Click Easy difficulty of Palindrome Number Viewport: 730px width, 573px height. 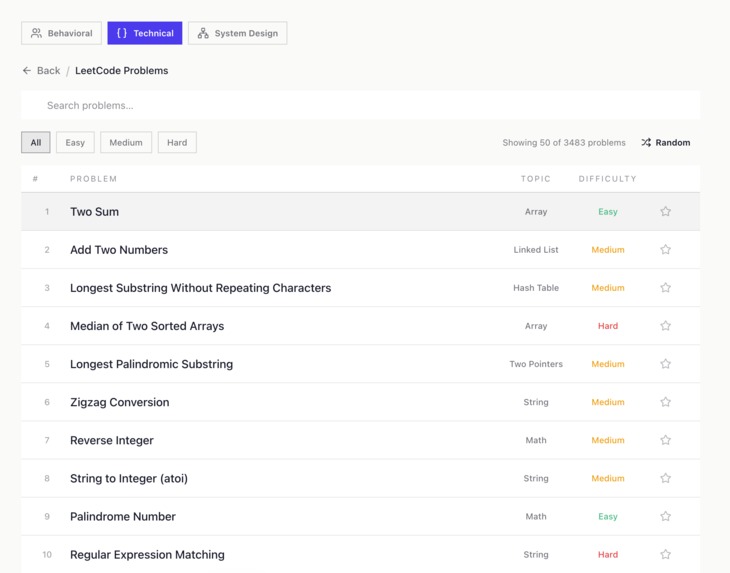[x=608, y=517]
